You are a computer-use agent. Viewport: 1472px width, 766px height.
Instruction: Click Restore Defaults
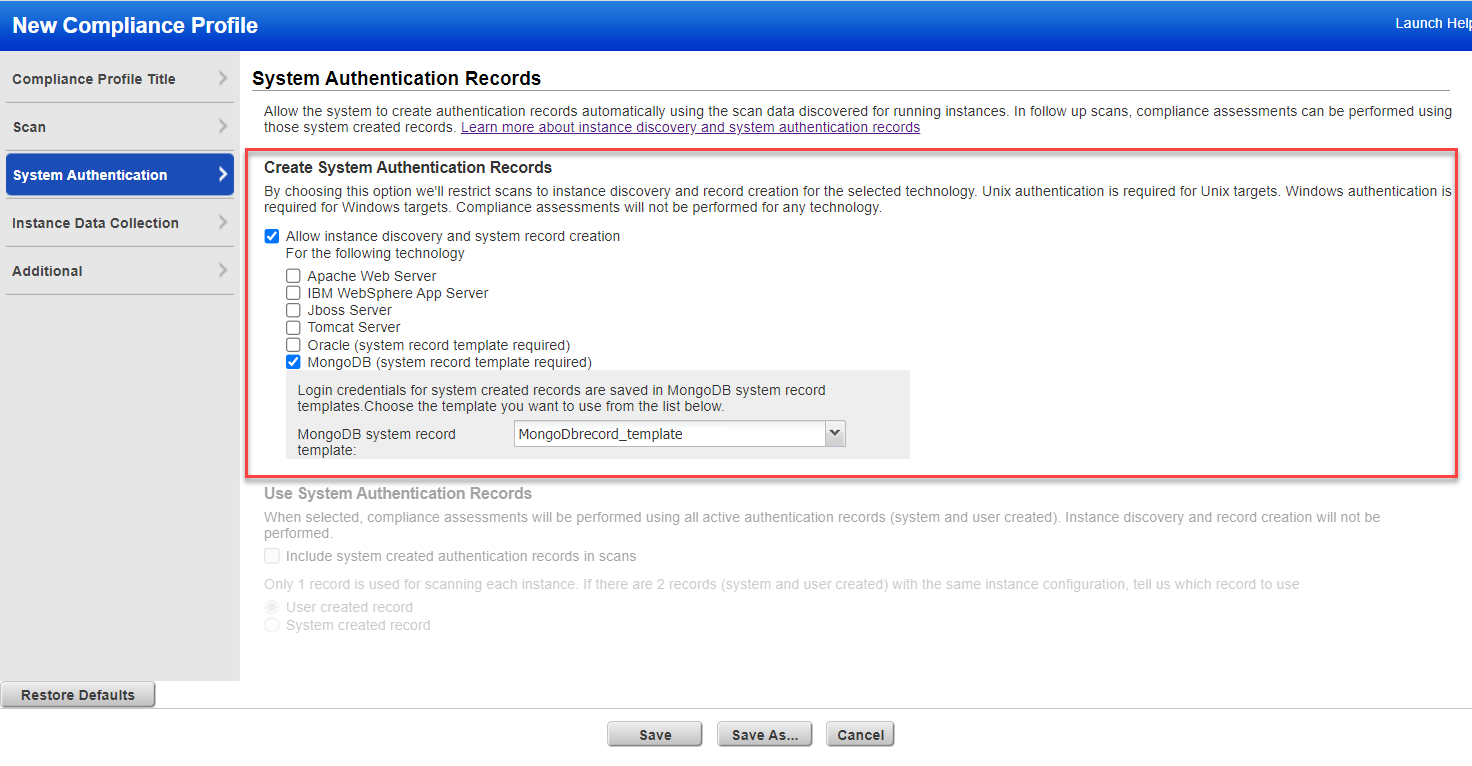[77, 694]
